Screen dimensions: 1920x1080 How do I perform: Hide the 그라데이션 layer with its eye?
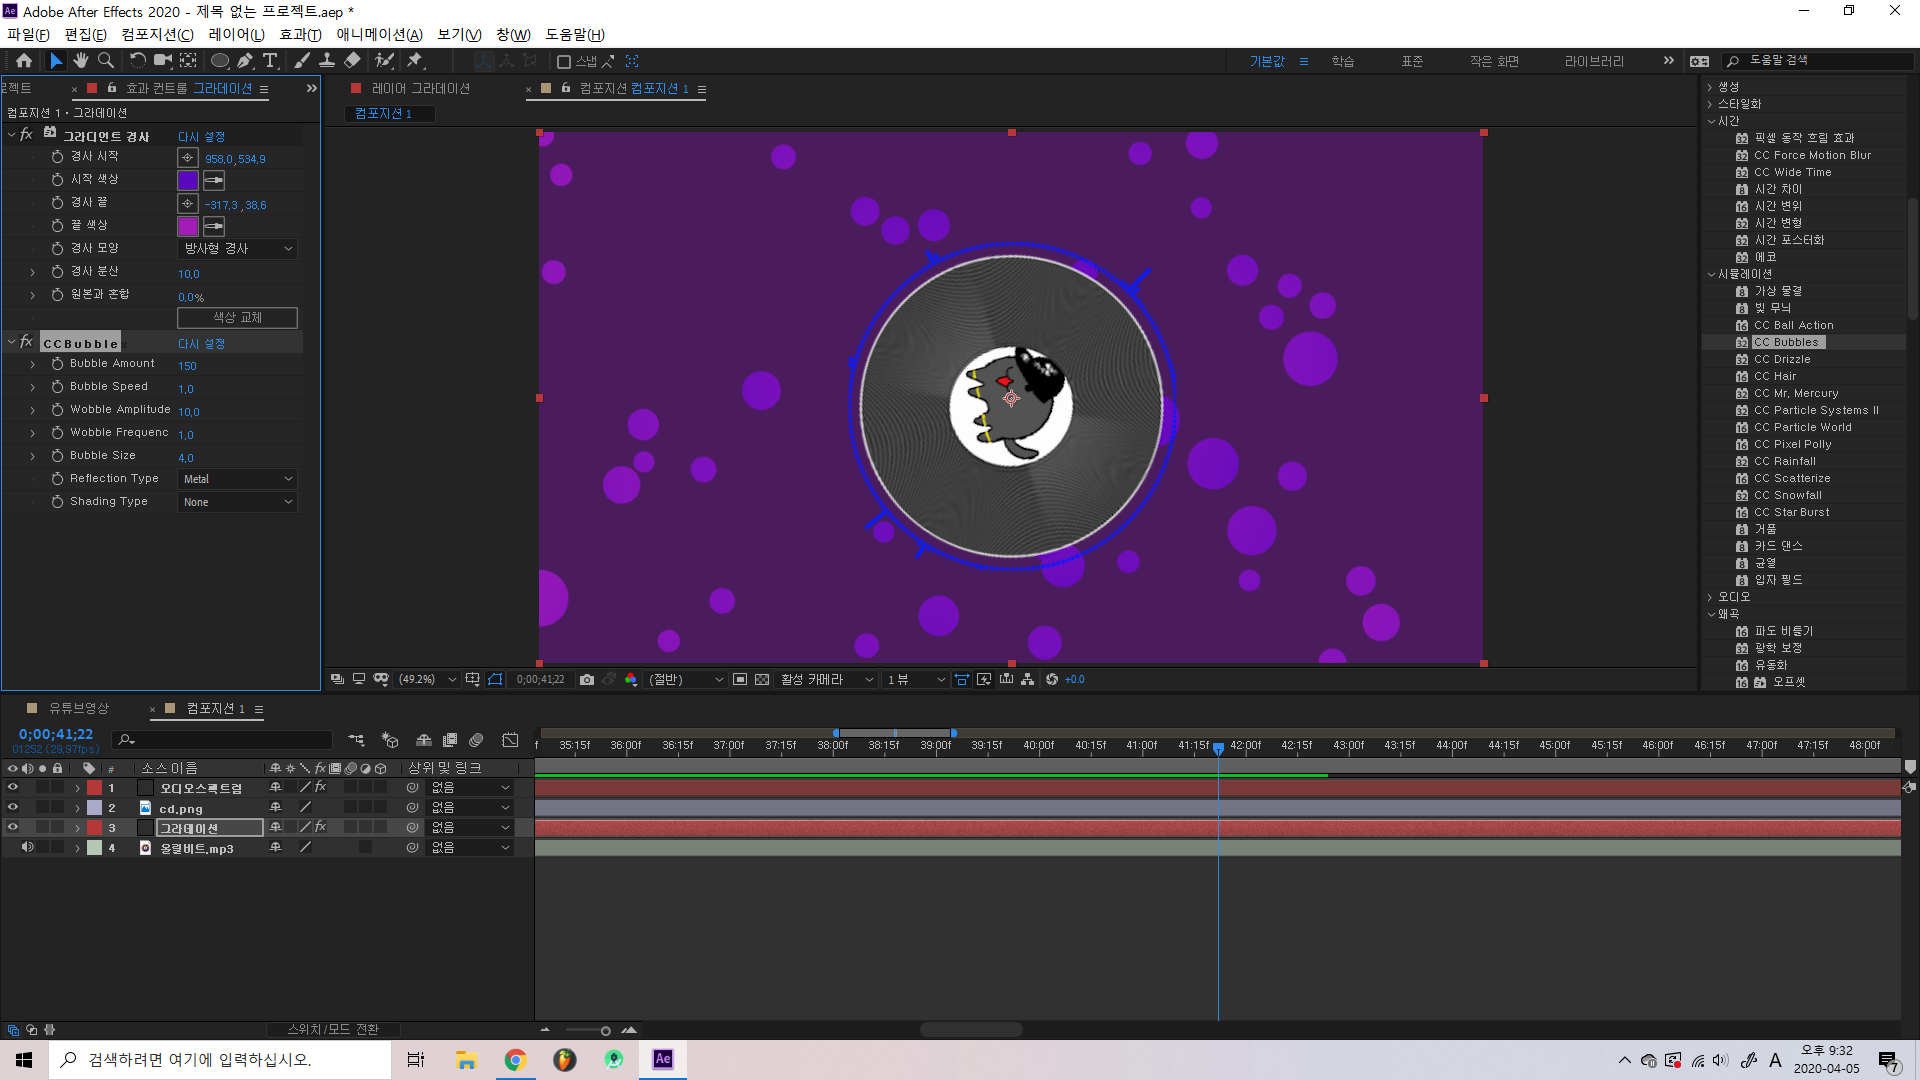(x=13, y=828)
